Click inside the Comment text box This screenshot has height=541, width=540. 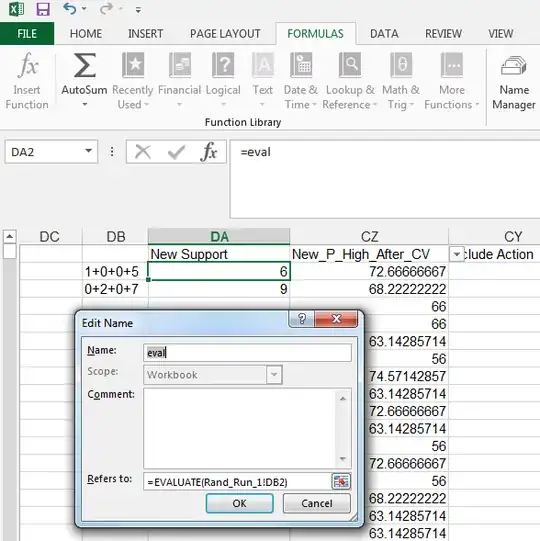pos(240,428)
